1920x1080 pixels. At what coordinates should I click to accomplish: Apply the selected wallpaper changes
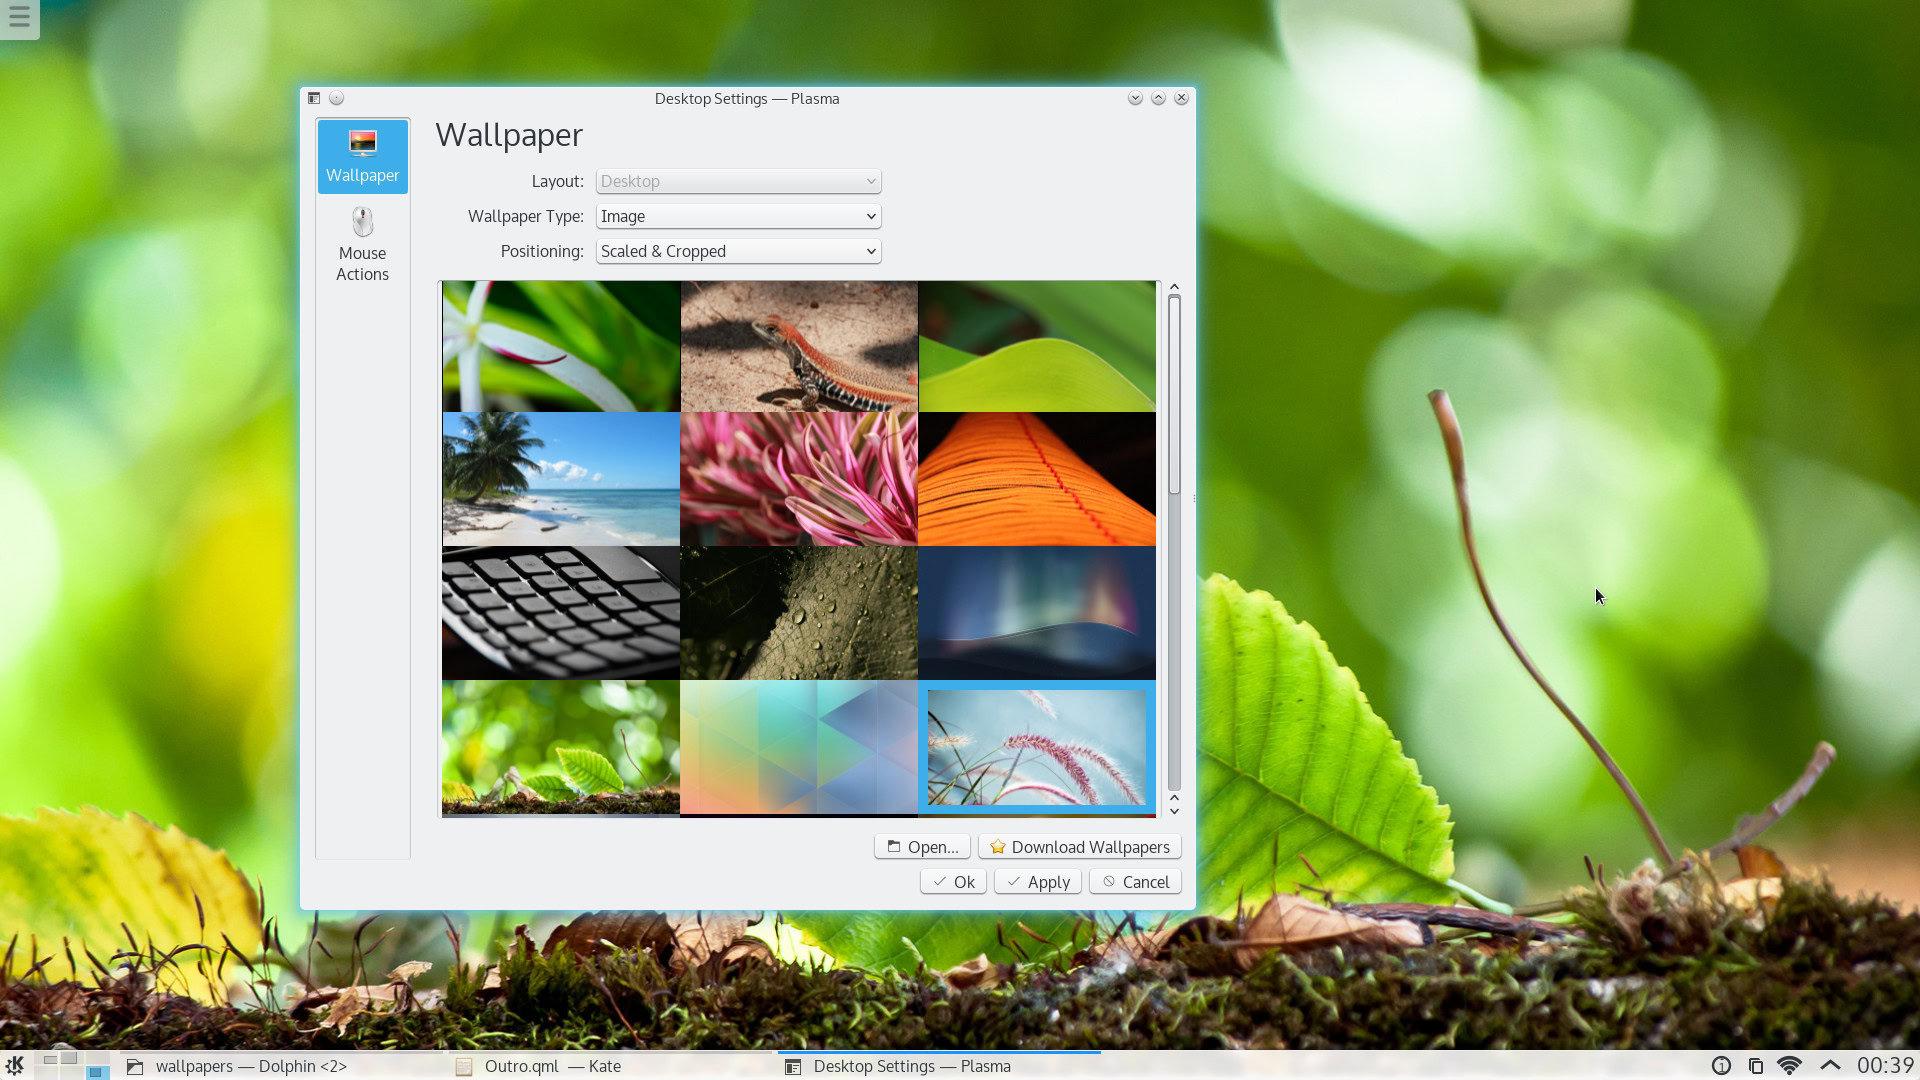click(1038, 881)
